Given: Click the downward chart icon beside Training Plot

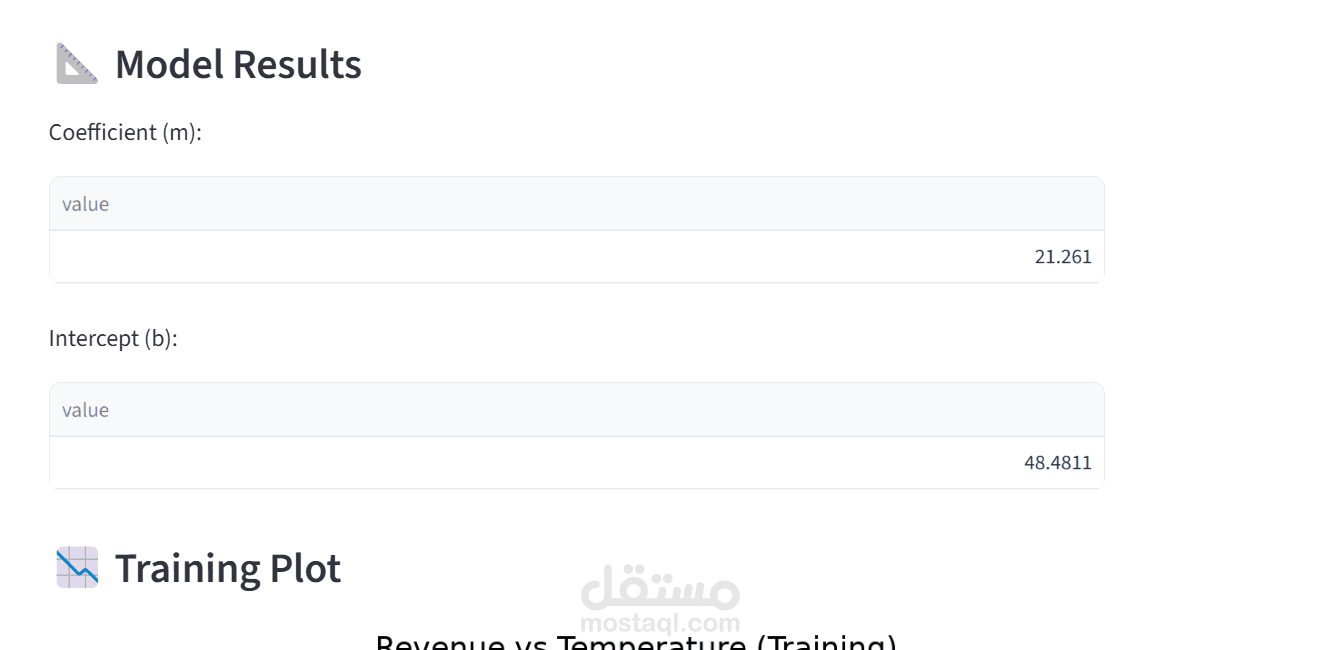Looking at the screenshot, I should tap(77, 567).
